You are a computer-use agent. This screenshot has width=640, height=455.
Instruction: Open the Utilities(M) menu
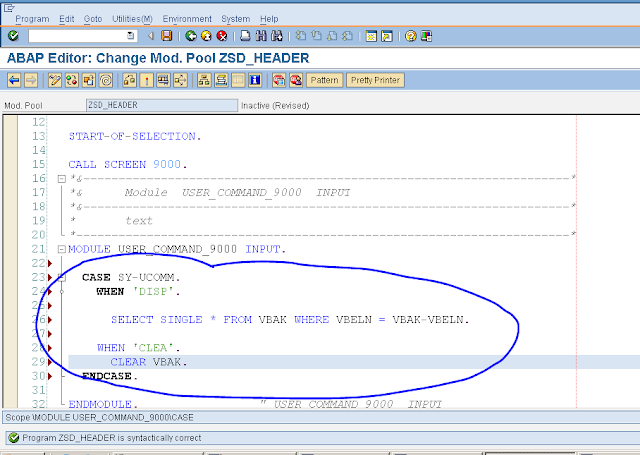pos(132,19)
